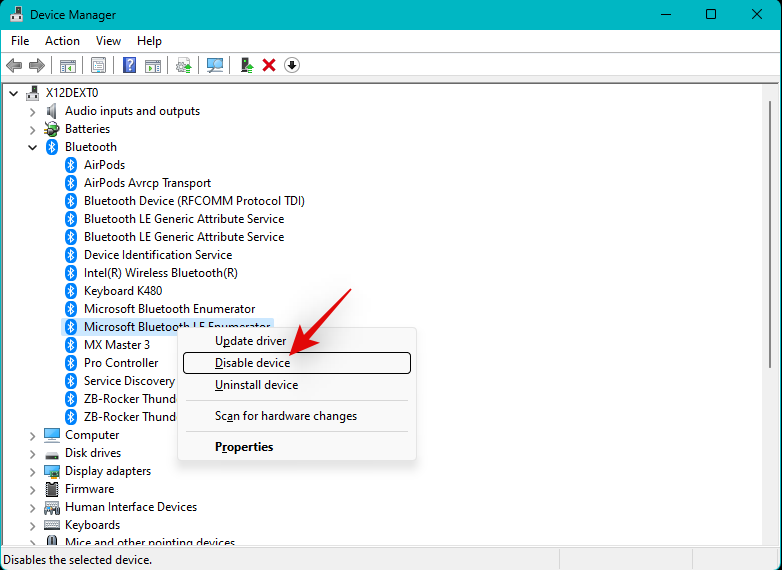
Task: Choose Uninstall device in context menu
Action: [x=297, y=384]
